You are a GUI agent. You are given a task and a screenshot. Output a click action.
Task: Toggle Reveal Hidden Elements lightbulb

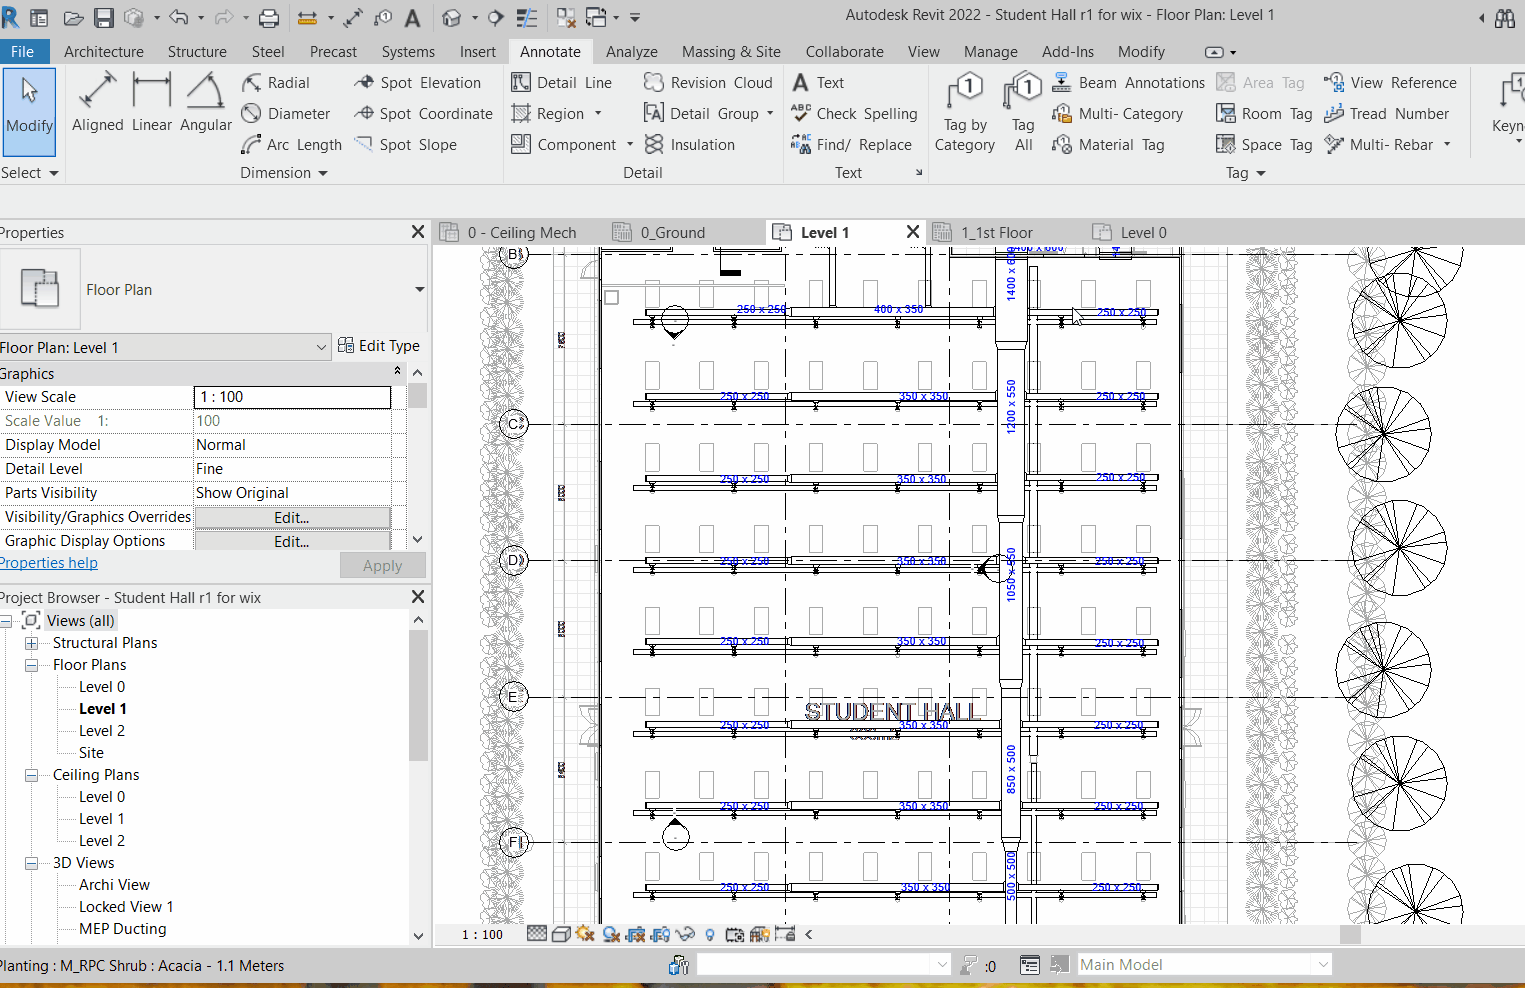(710, 934)
